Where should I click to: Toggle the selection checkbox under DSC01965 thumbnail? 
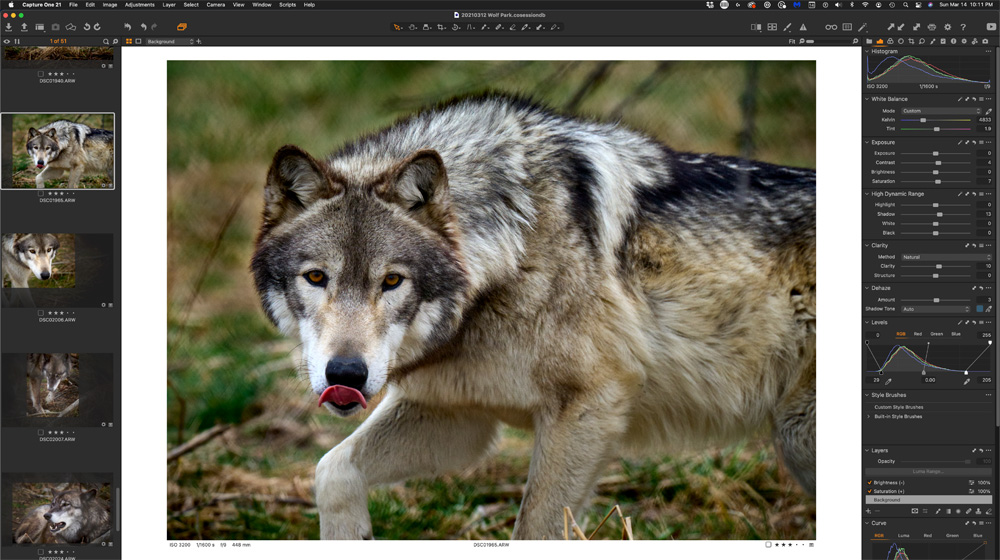click(41, 192)
